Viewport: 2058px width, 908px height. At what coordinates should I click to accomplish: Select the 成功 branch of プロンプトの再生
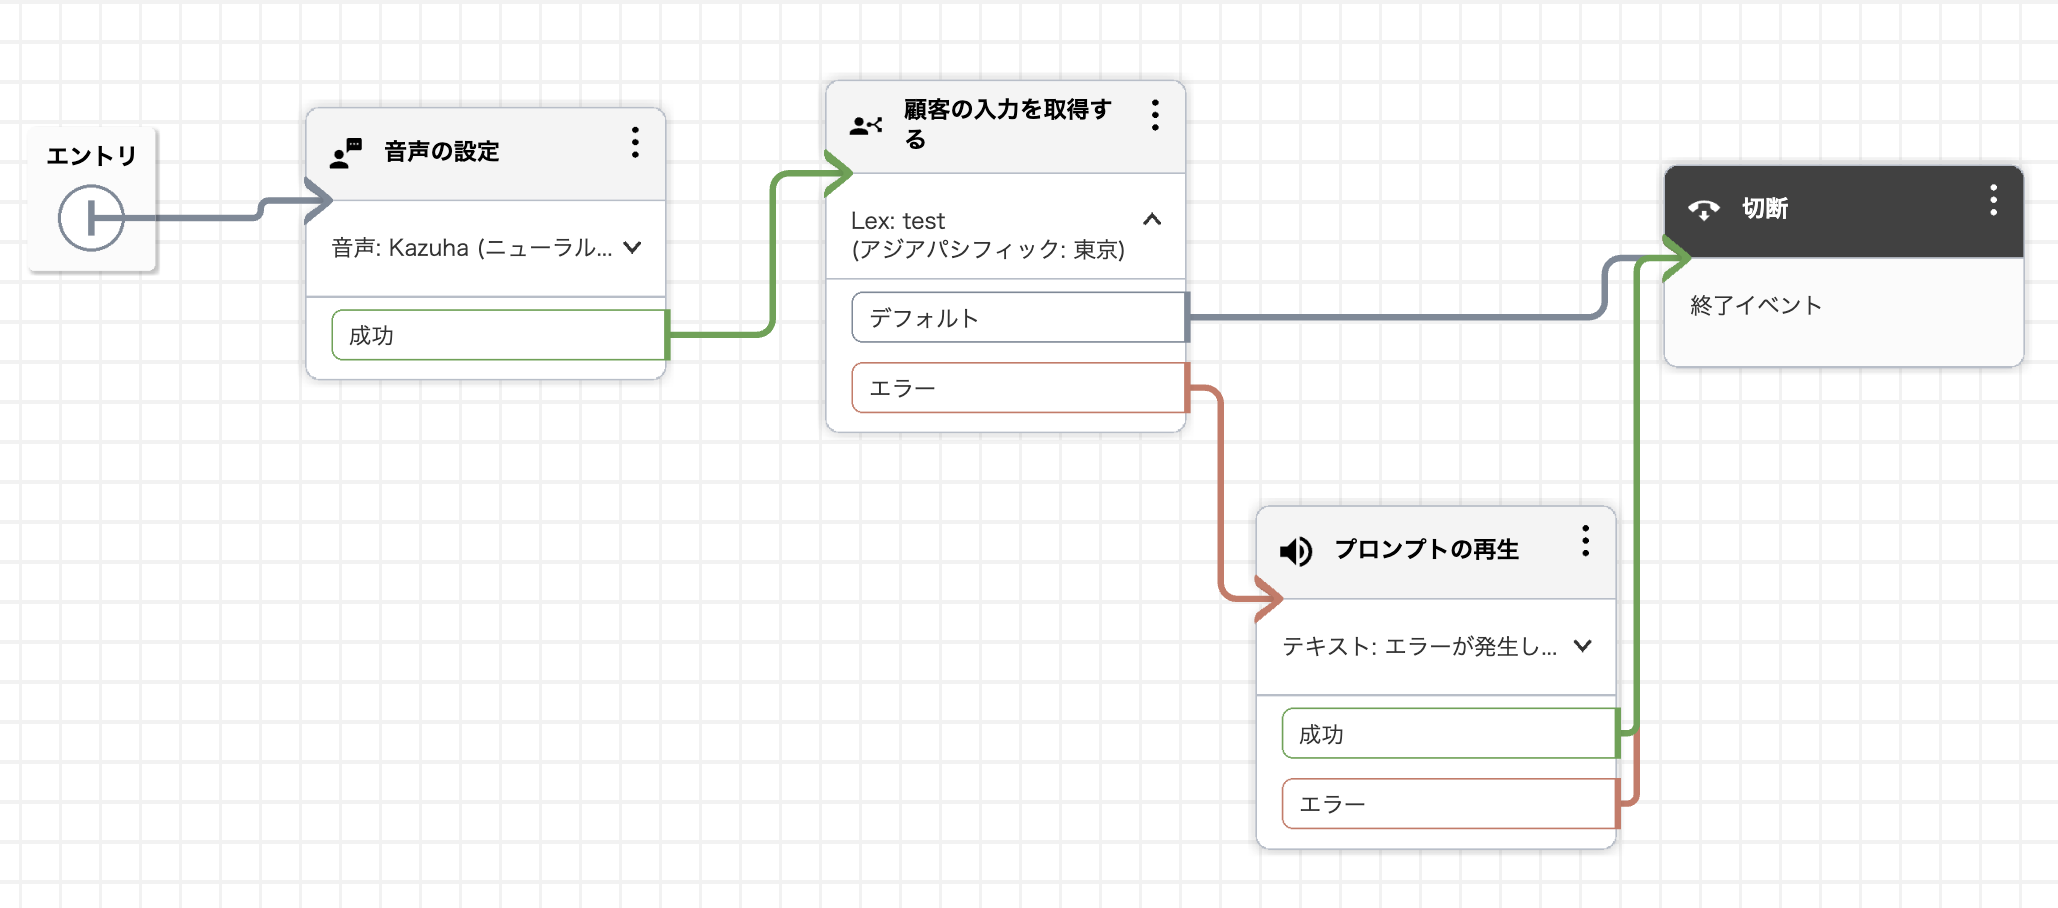pos(1450,734)
